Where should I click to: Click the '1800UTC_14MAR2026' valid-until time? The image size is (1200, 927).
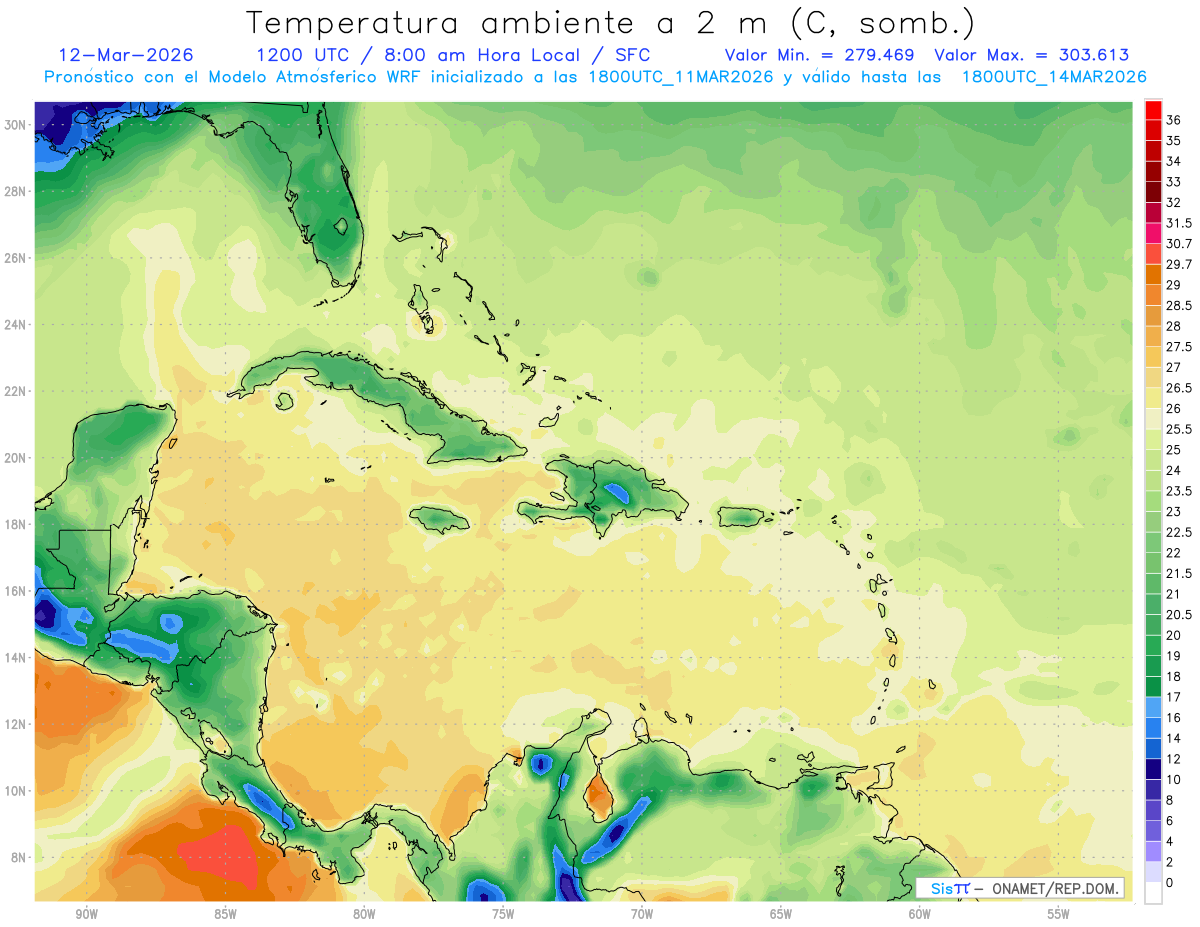(x=1054, y=77)
